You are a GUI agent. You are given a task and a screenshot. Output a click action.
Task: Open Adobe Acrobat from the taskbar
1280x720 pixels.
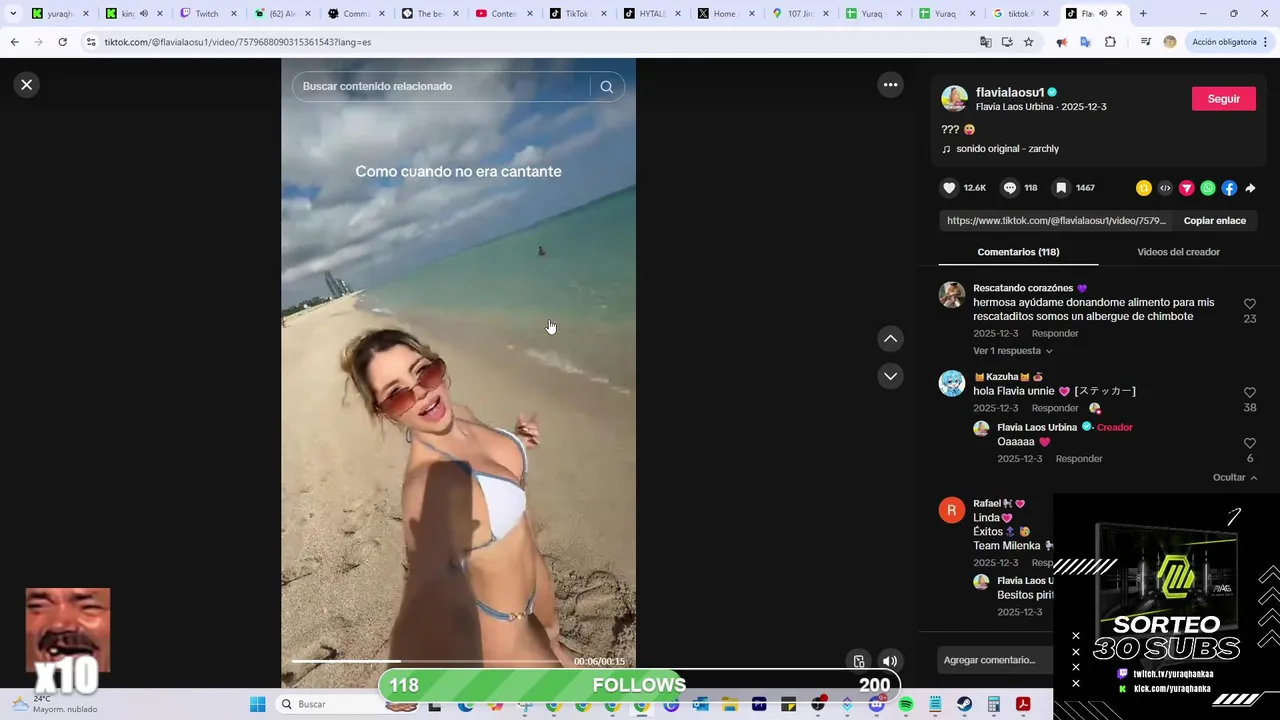[1024, 704]
